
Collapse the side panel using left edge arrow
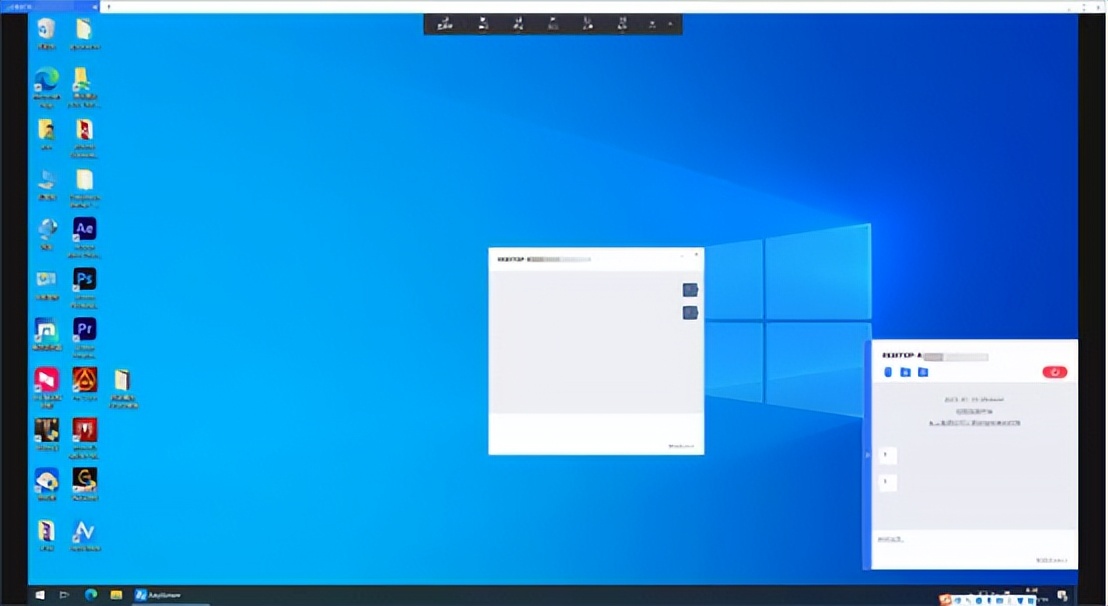(x=867, y=455)
